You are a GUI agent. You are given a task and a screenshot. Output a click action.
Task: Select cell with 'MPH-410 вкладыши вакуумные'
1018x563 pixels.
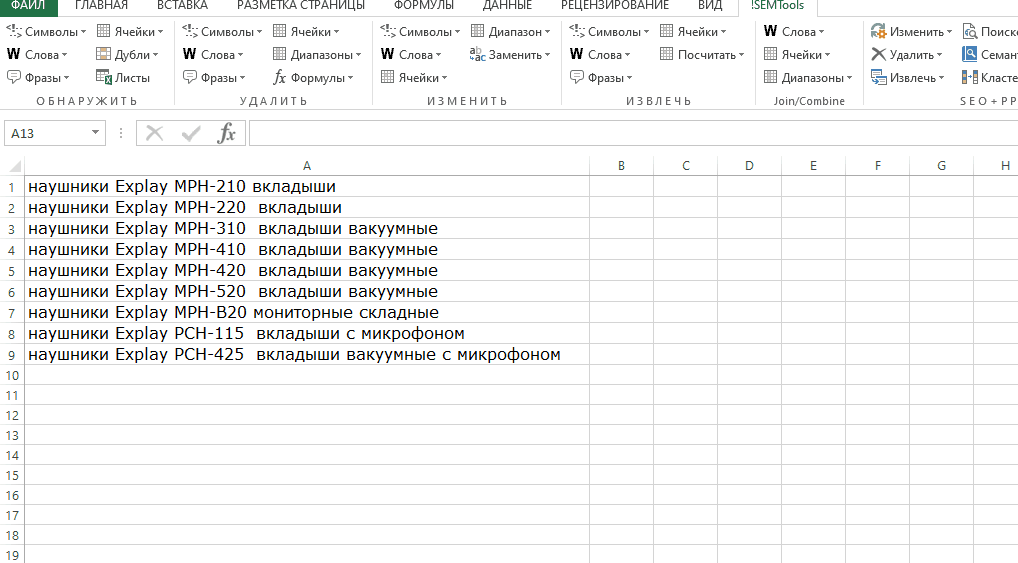pos(307,249)
